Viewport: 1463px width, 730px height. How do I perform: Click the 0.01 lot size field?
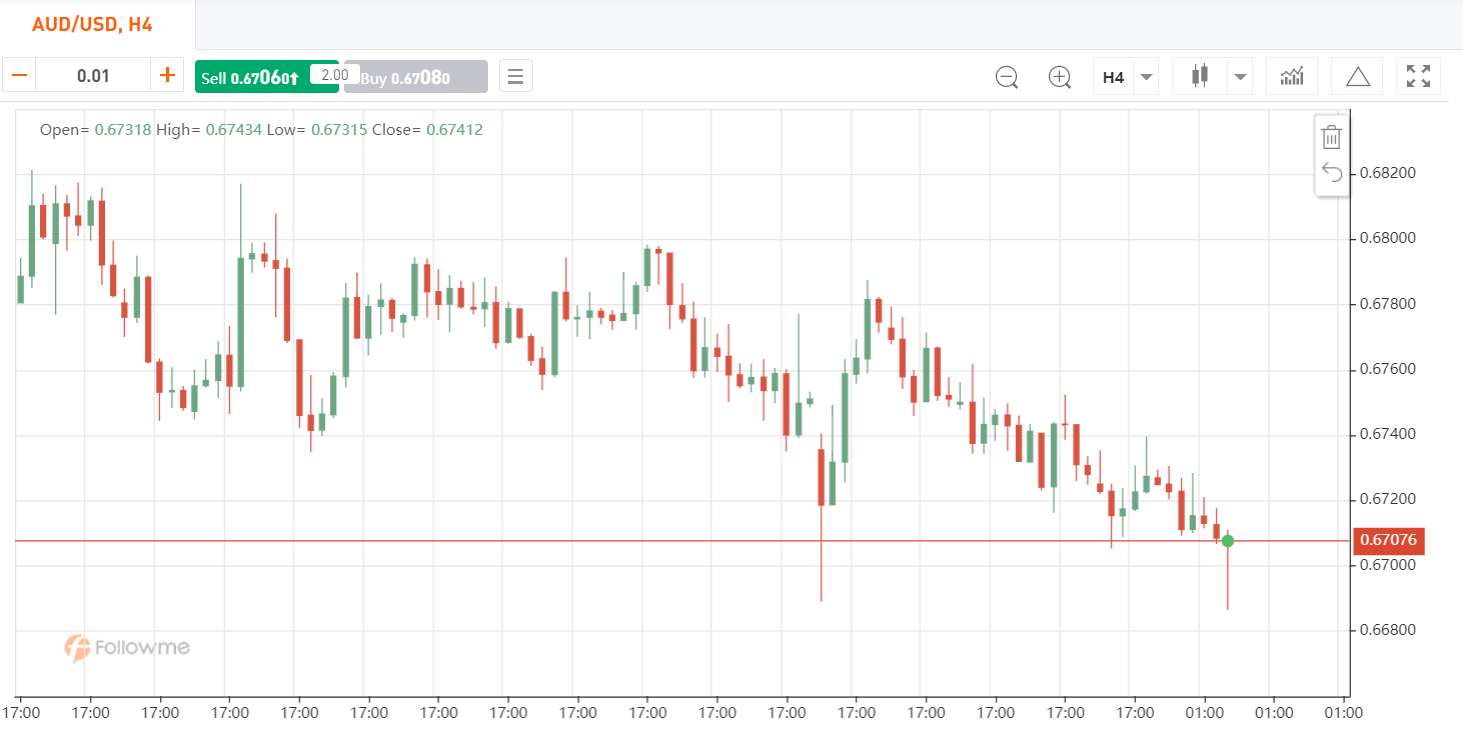93,75
